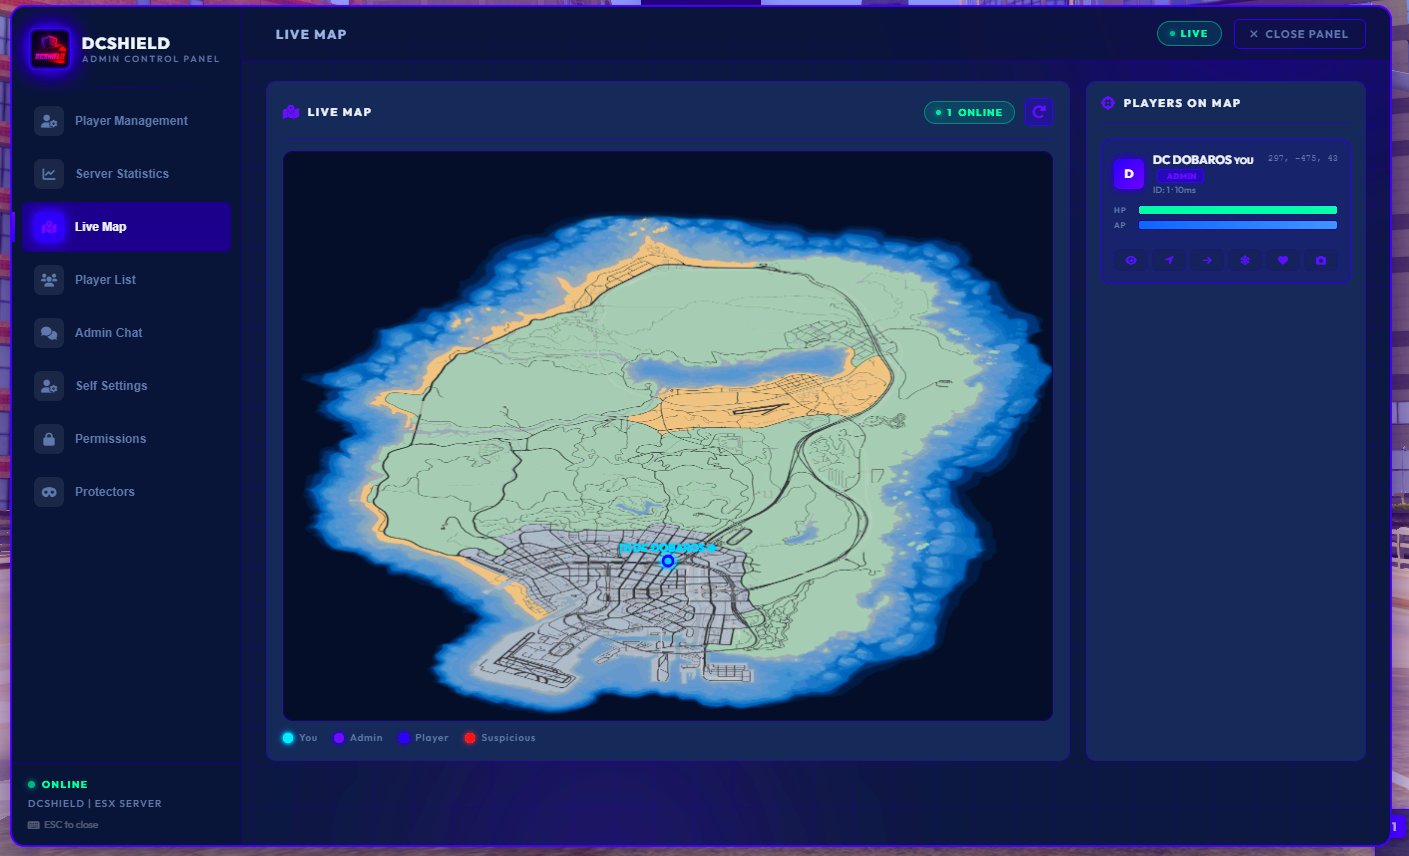The width and height of the screenshot is (1409, 856).
Task: Click the spectate eye icon for DC DOBAROS
Action: (x=1131, y=260)
